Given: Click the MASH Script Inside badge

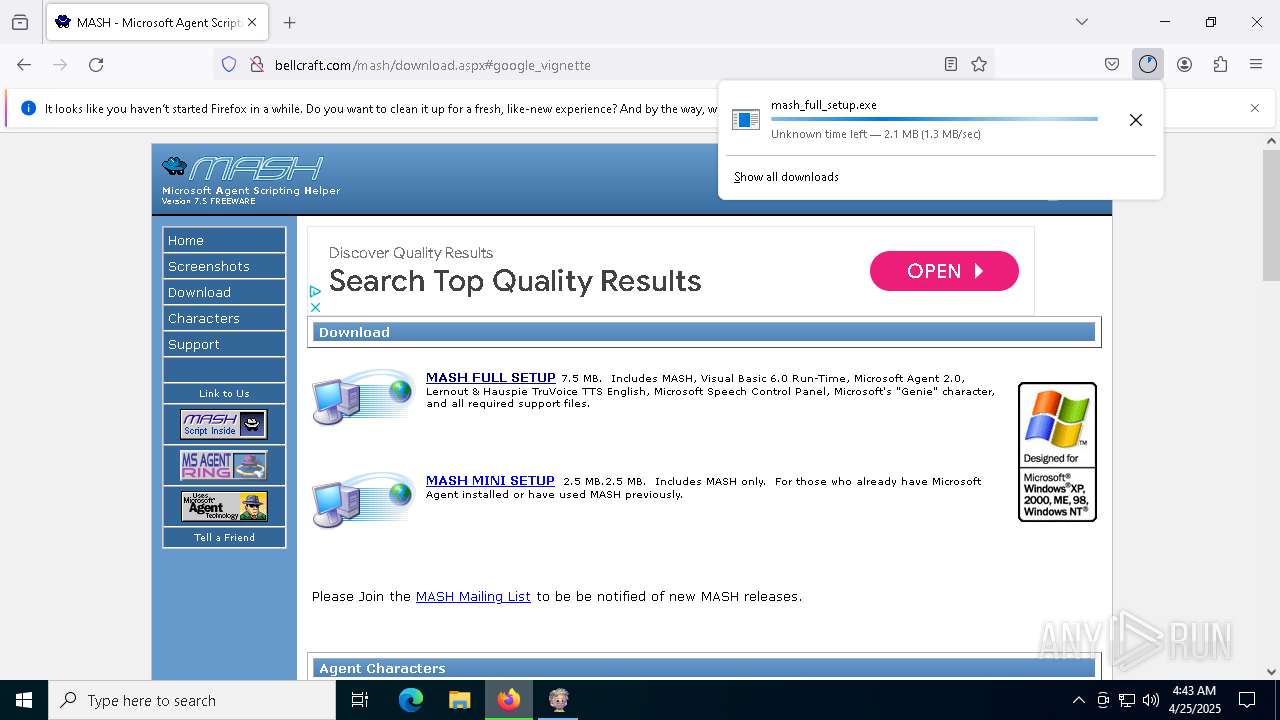Looking at the screenshot, I should coord(224,424).
